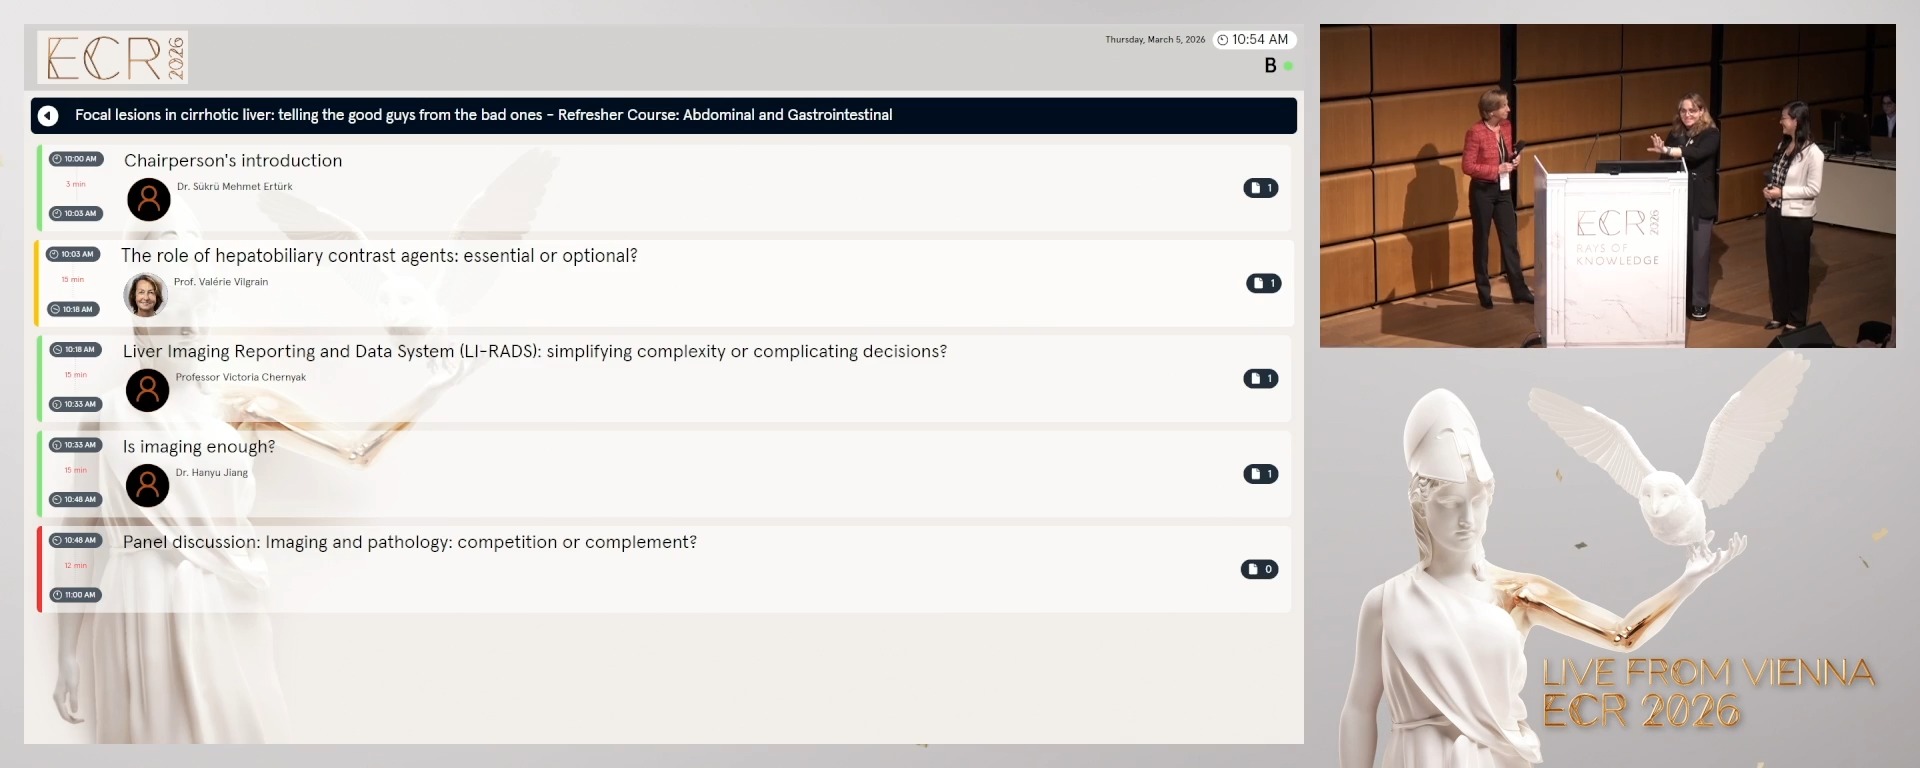
Task: Open the Panel discussion imaging and pathology item
Action: (409, 542)
